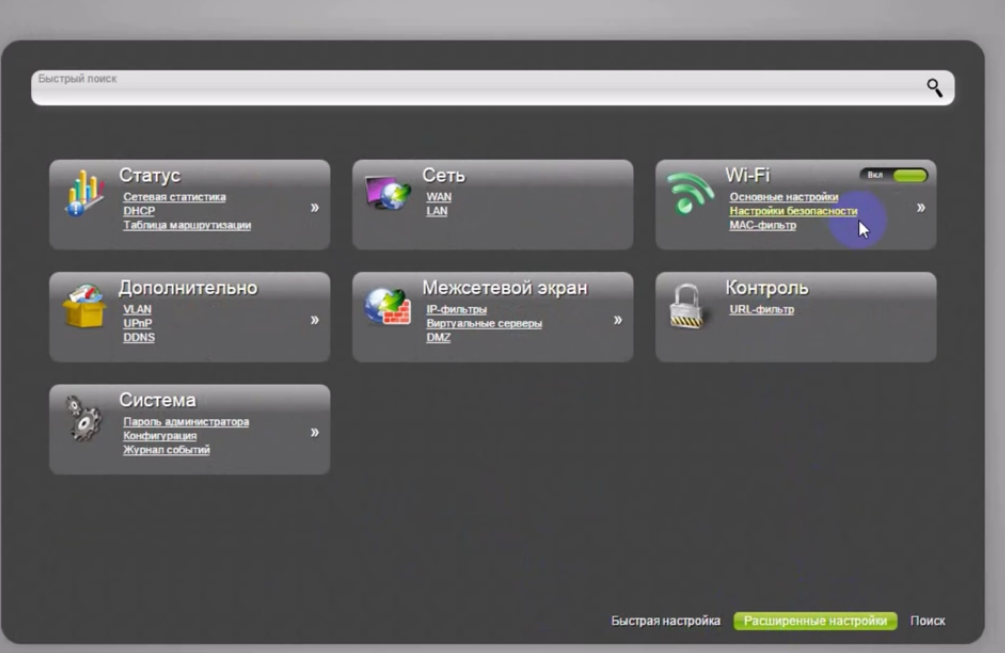Click the green Wi-Fi signal icon
1005x653 pixels.
pos(690,193)
